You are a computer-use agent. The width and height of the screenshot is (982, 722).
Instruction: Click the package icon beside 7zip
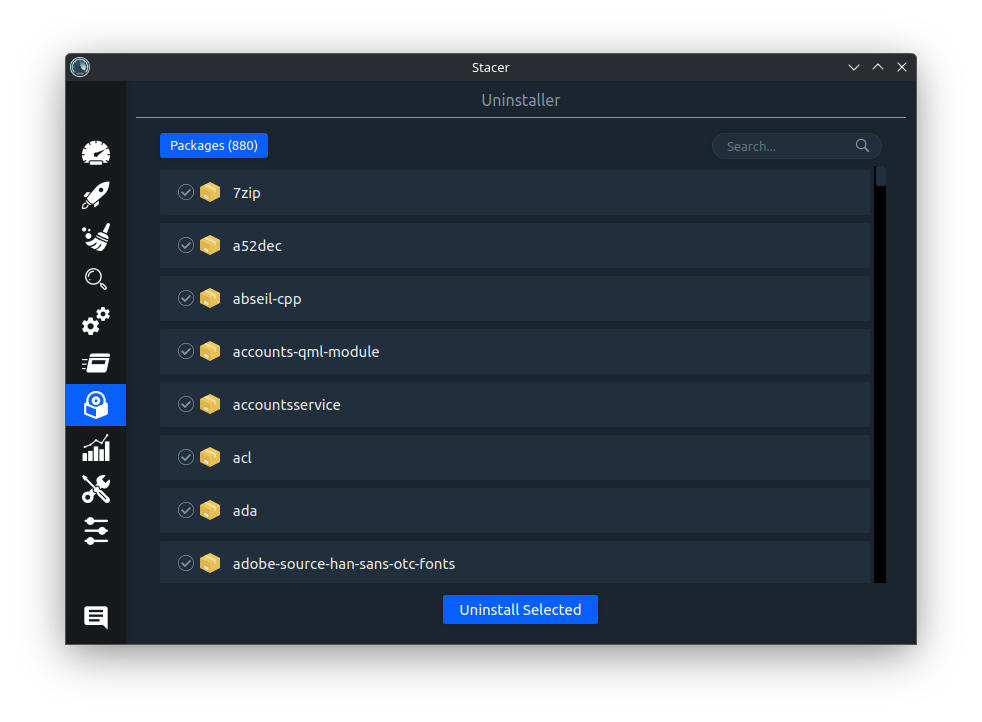click(210, 192)
